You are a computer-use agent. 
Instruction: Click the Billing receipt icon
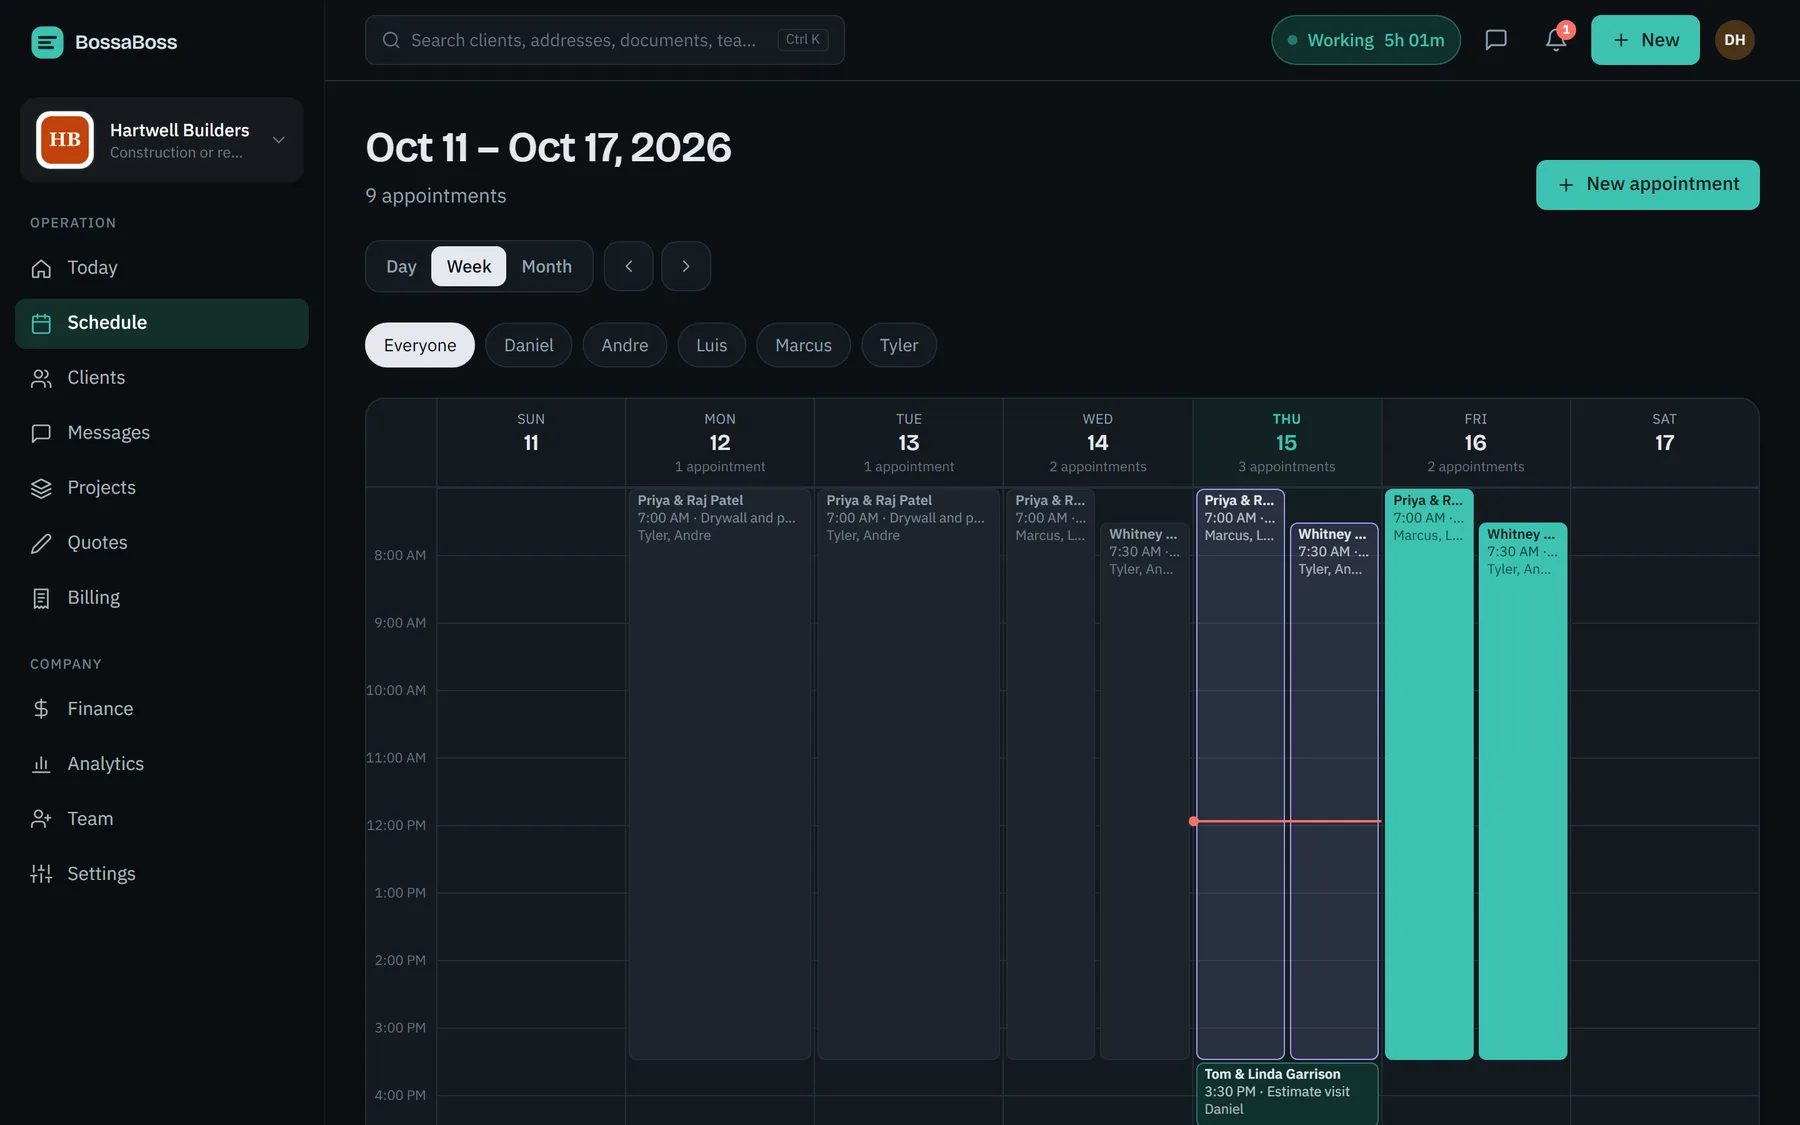41,598
